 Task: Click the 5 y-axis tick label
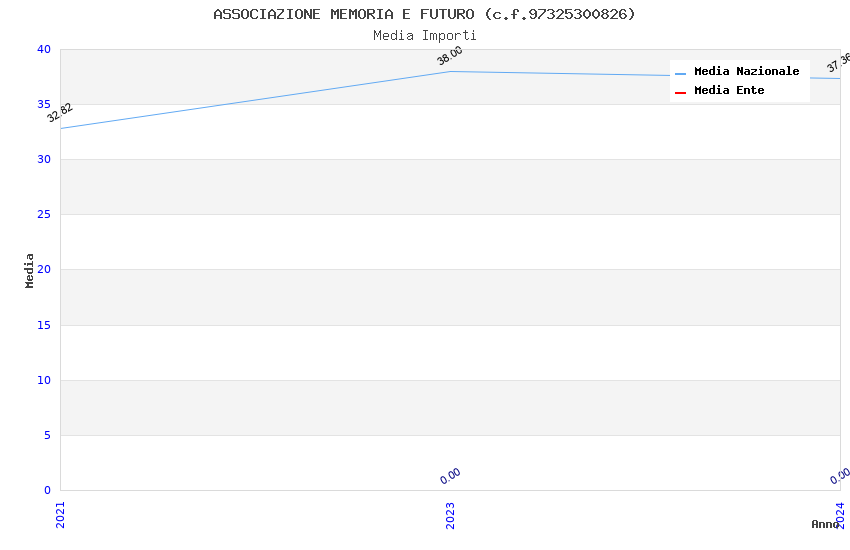click(x=46, y=435)
